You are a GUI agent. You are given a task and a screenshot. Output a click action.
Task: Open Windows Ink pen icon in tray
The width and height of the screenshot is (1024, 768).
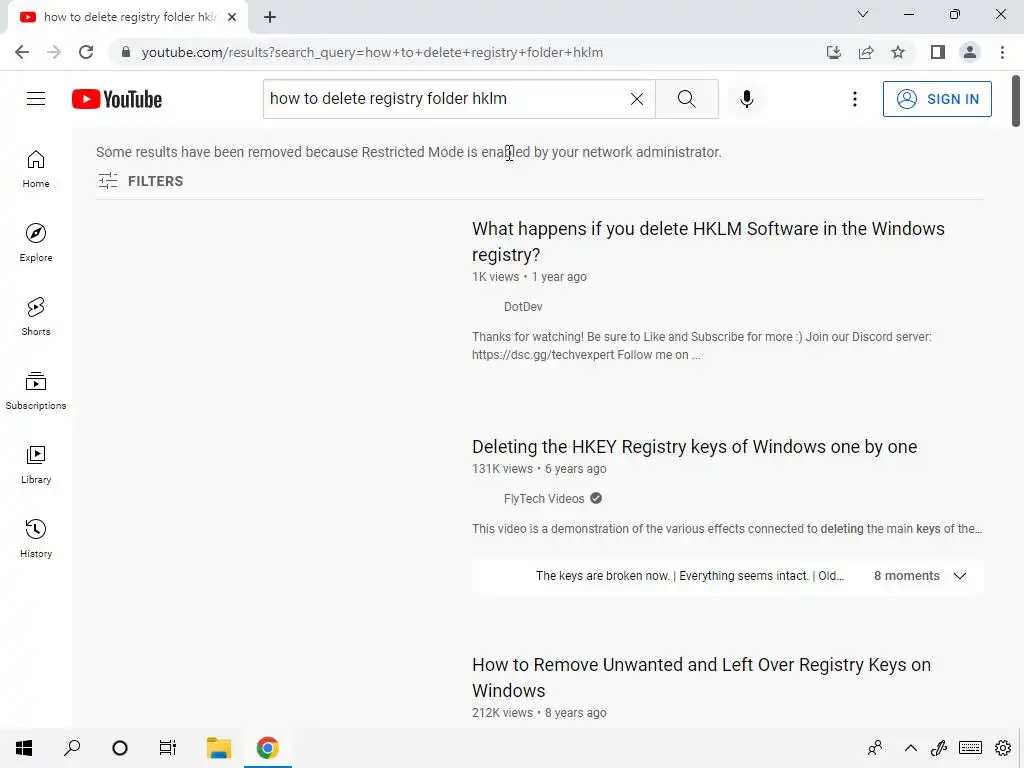tap(939, 748)
